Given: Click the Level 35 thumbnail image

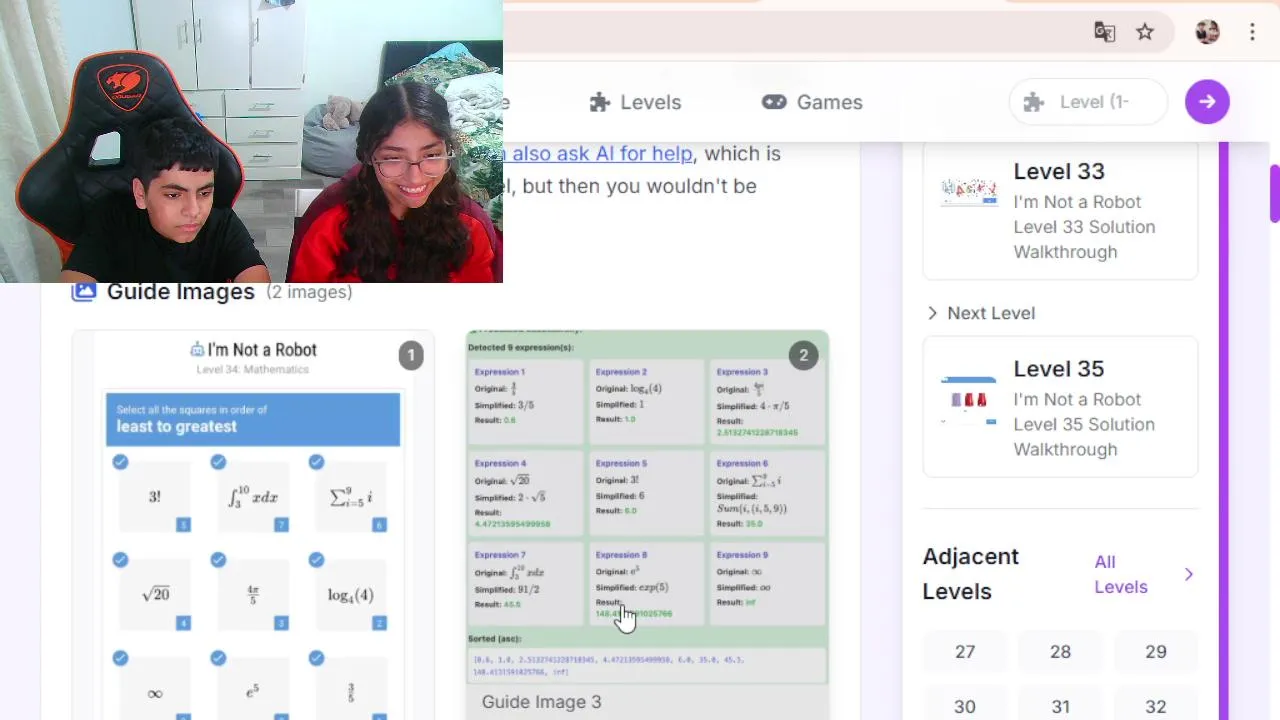Looking at the screenshot, I should (x=969, y=400).
